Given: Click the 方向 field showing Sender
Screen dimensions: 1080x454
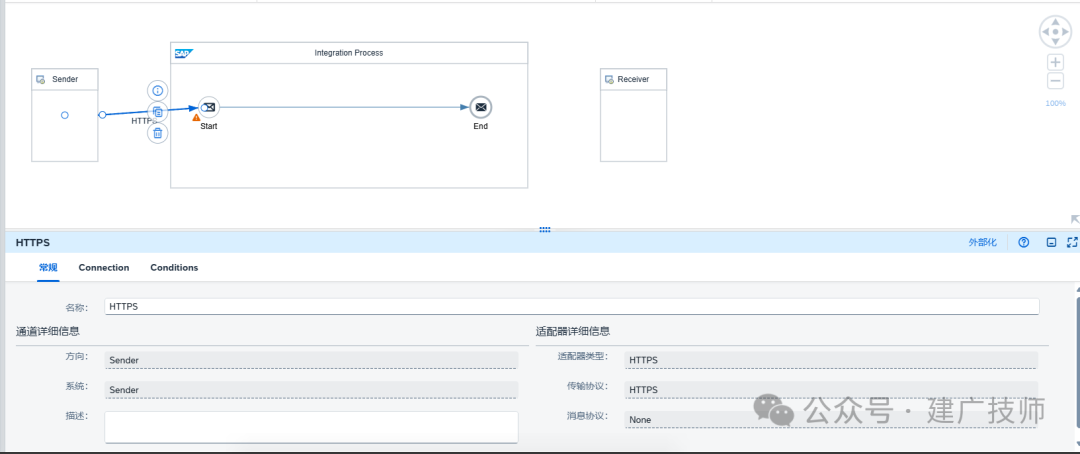Looking at the screenshot, I should click(311, 360).
